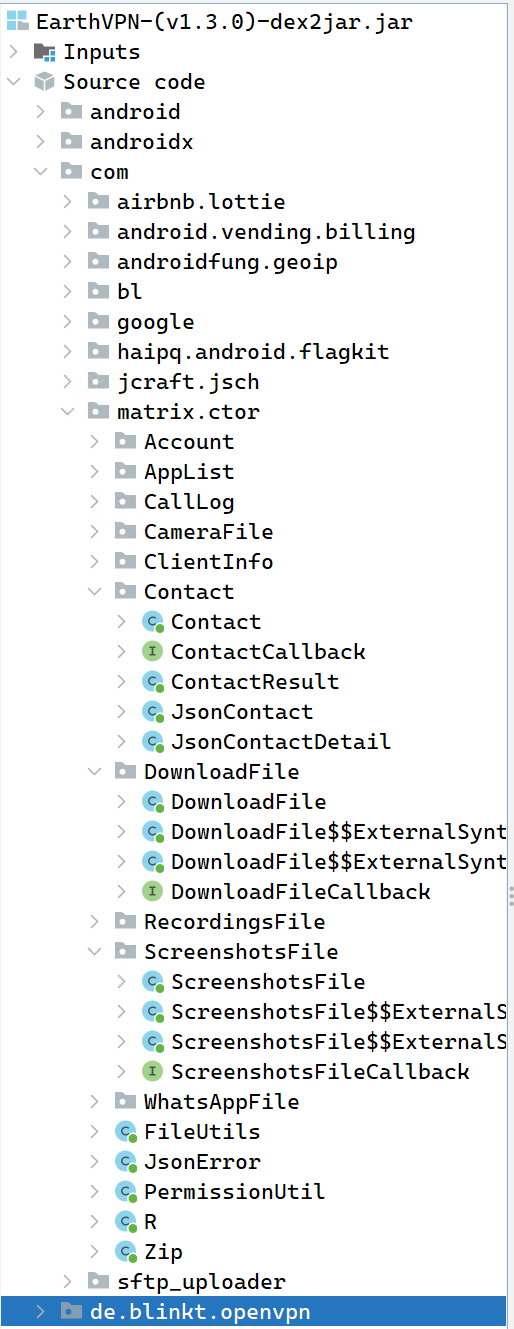Collapse the ScreenshotsFile package
514x1329 pixels.
pyautogui.click(x=94, y=952)
